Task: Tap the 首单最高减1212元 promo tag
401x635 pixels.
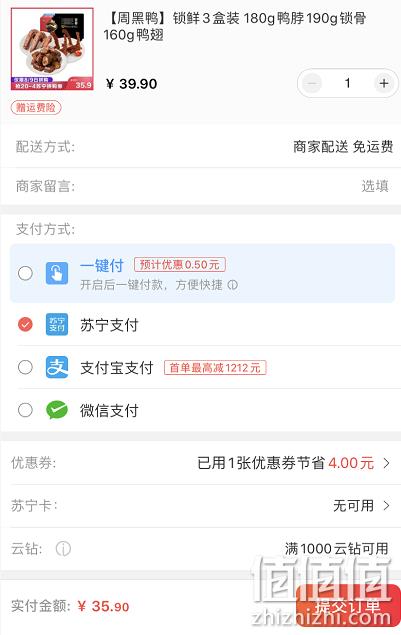Action: click(x=215, y=368)
